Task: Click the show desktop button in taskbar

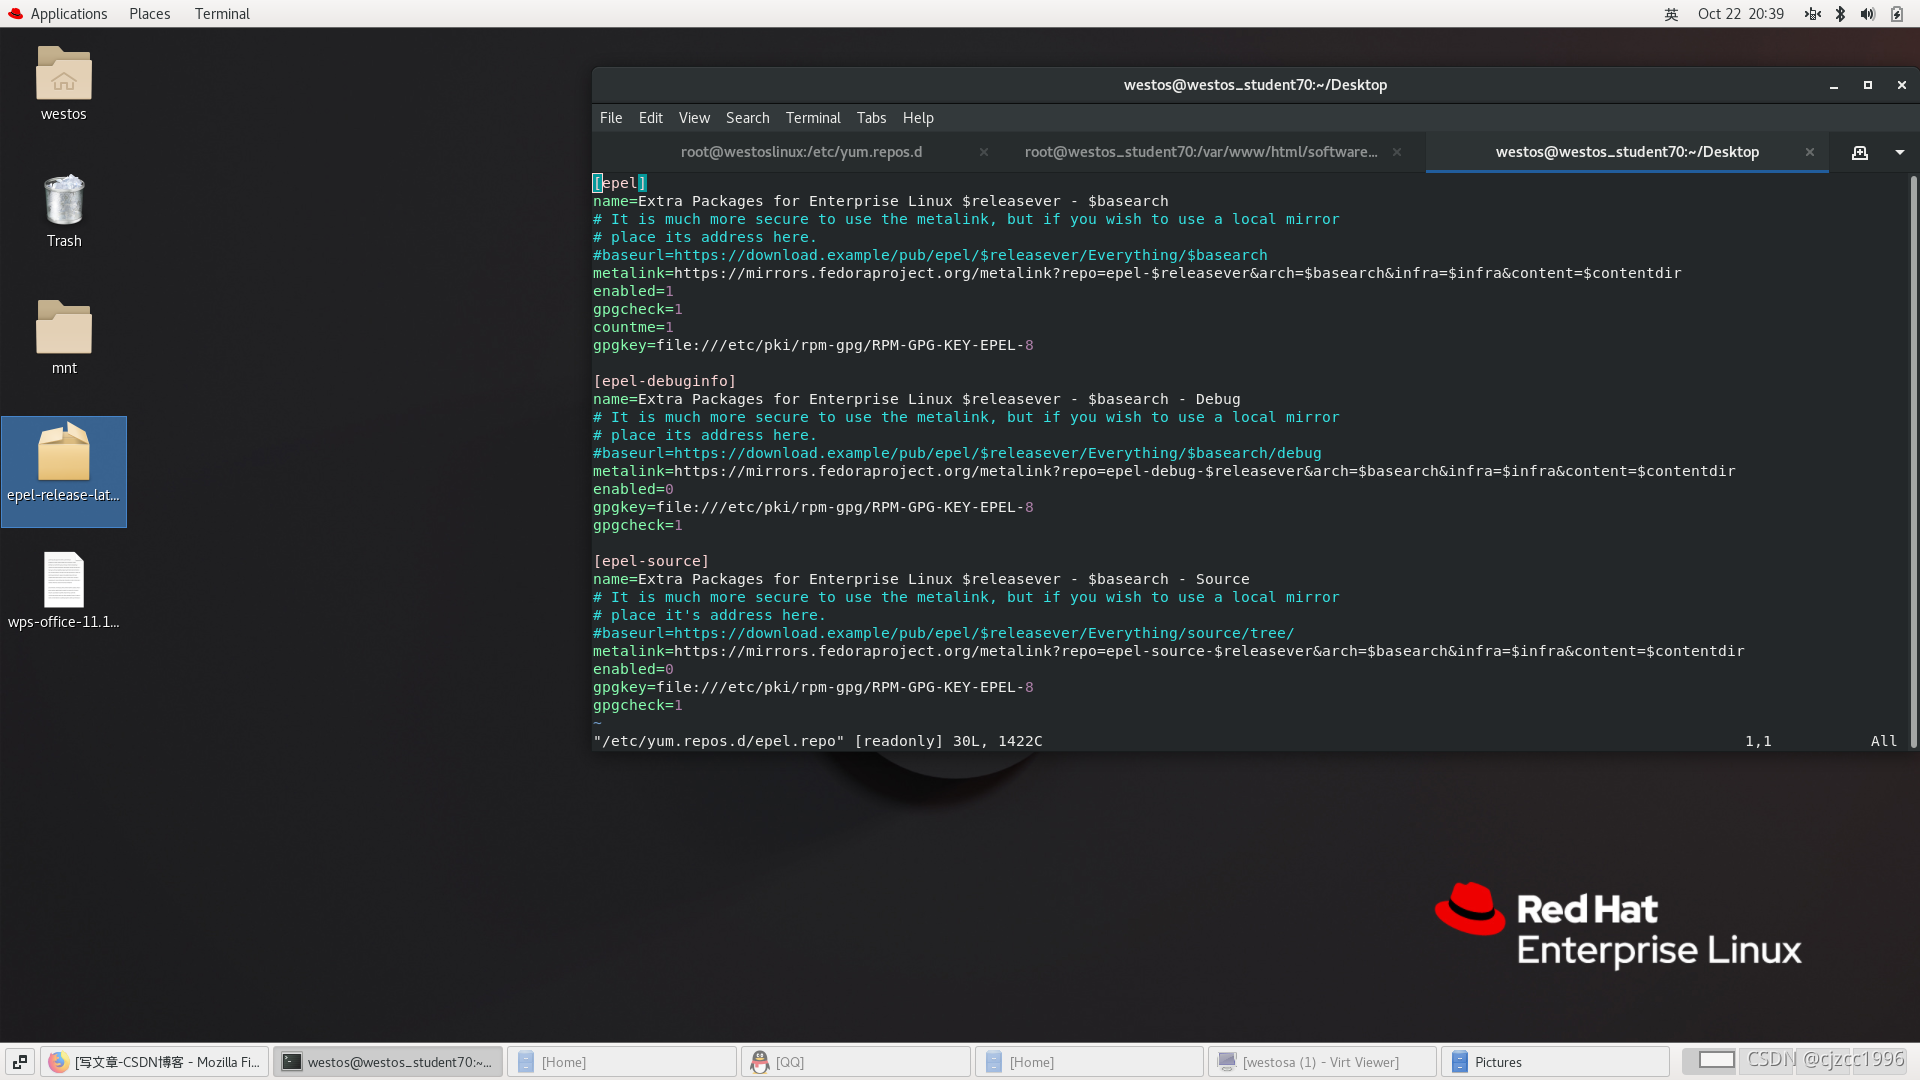Action: (20, 1062)
